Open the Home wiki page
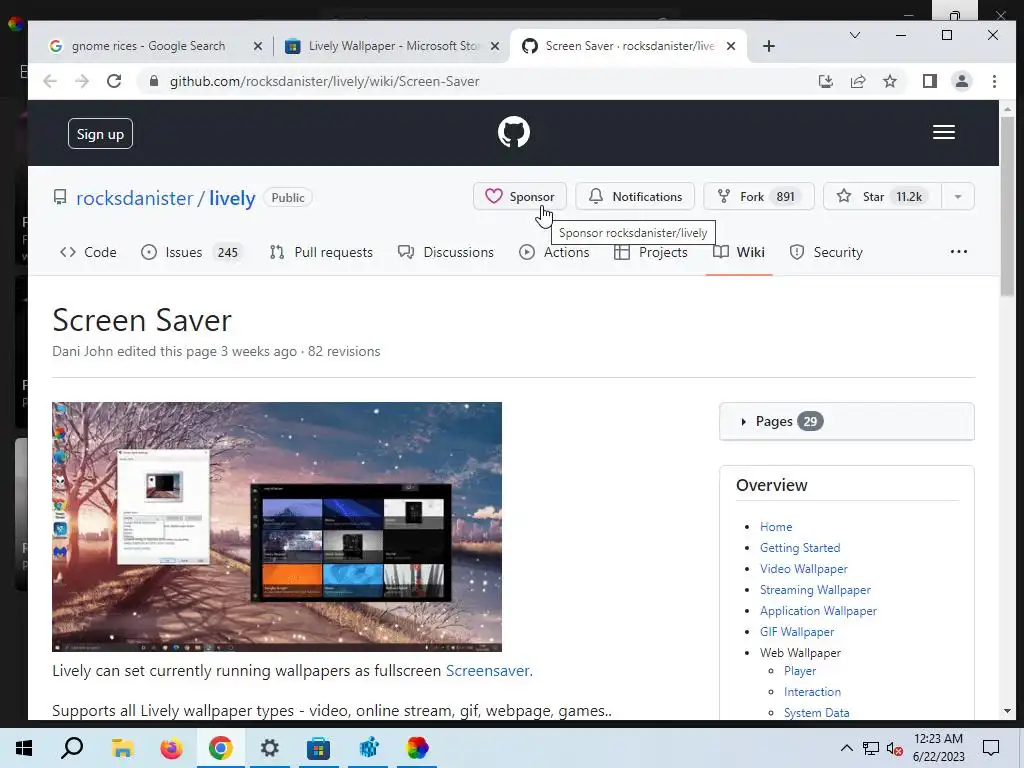Screen dimensions: 1024x768 [x=776, y=527]
